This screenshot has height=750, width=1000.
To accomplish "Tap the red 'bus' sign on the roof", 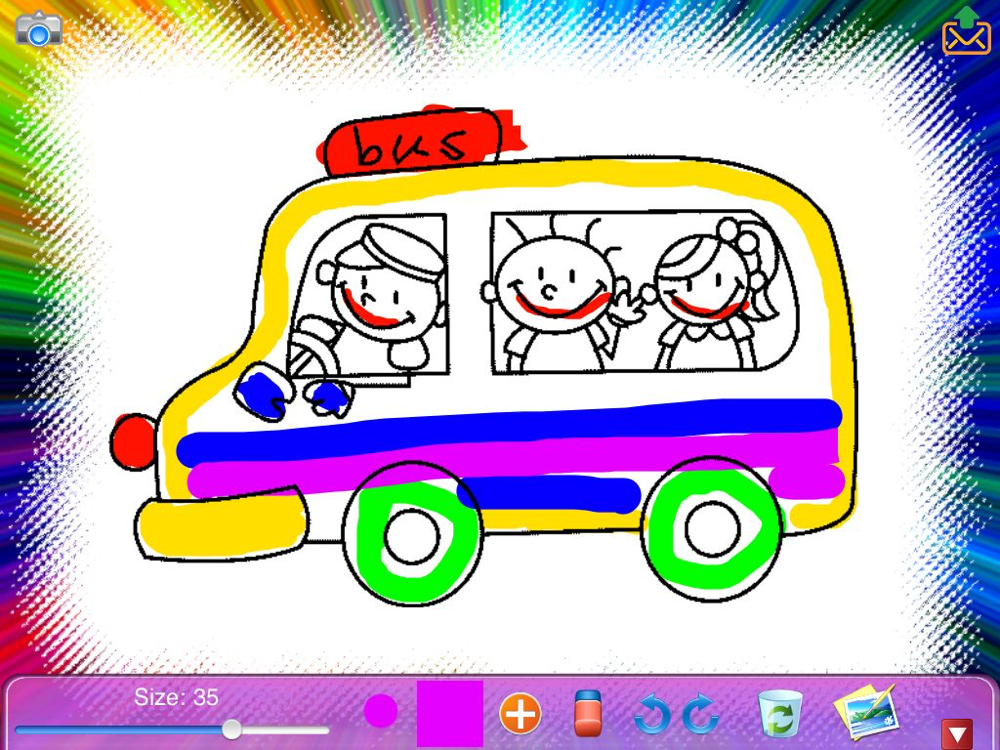I will coord(413,145).
